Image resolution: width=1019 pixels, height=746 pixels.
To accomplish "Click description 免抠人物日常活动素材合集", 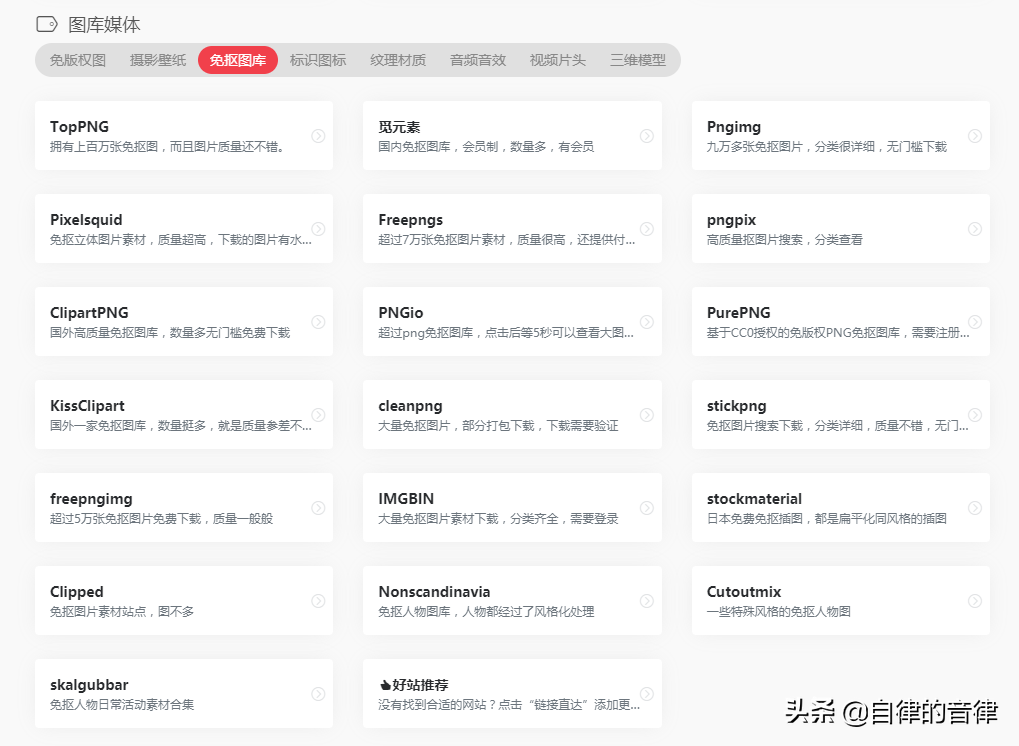I will click(x=122, y=704).
